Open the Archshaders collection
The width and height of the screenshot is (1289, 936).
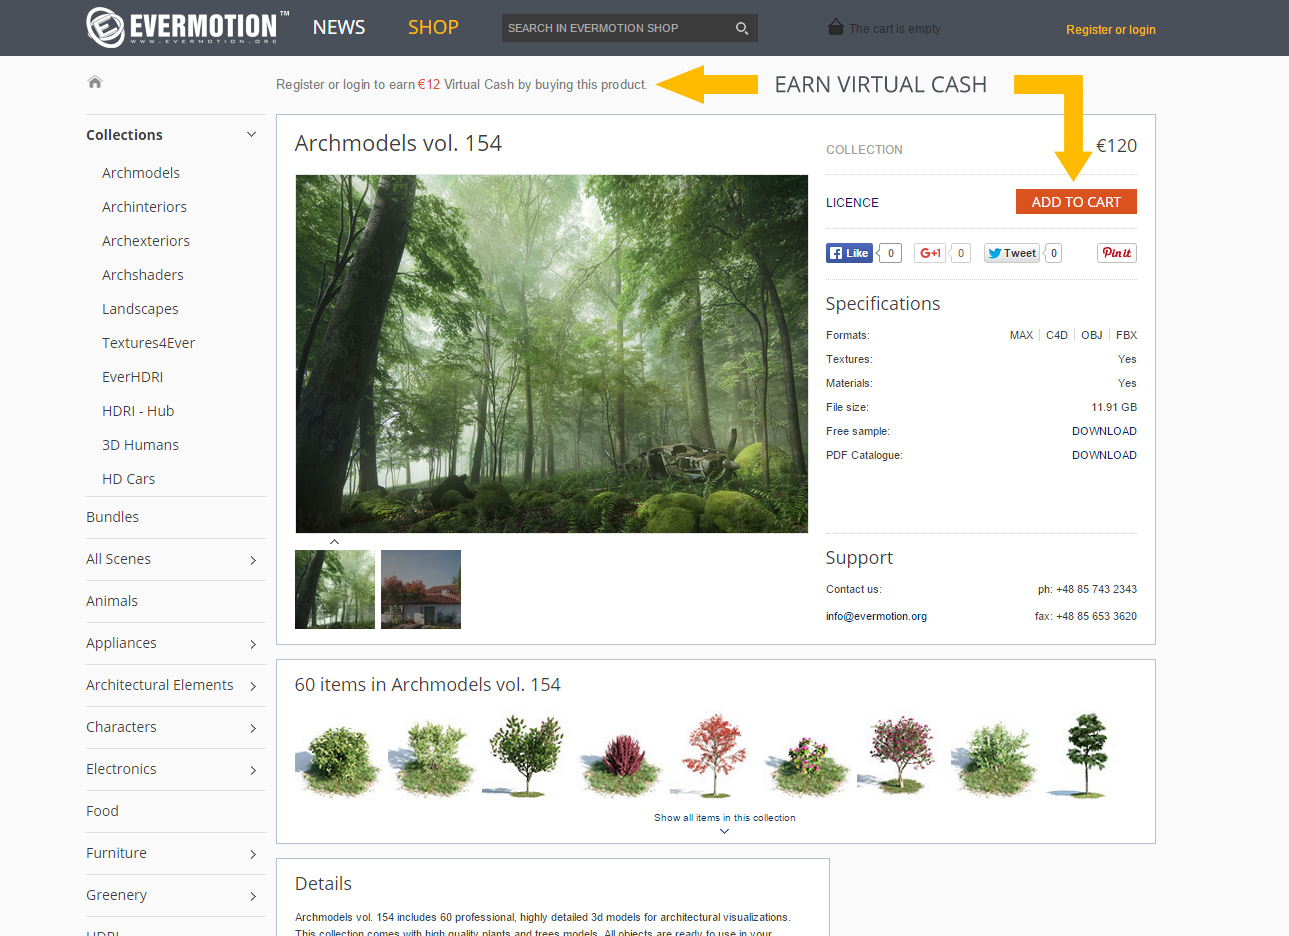tap(143, 275)
